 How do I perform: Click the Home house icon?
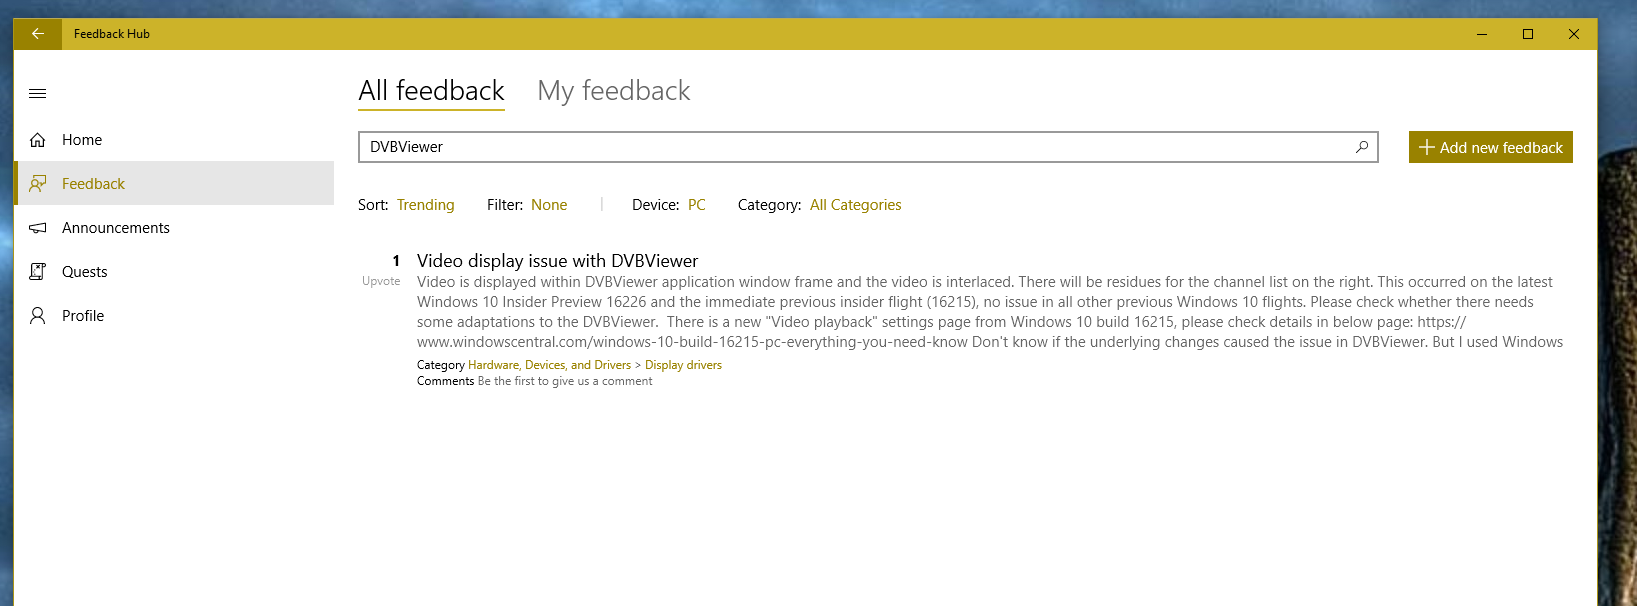[x=38, y=140]
